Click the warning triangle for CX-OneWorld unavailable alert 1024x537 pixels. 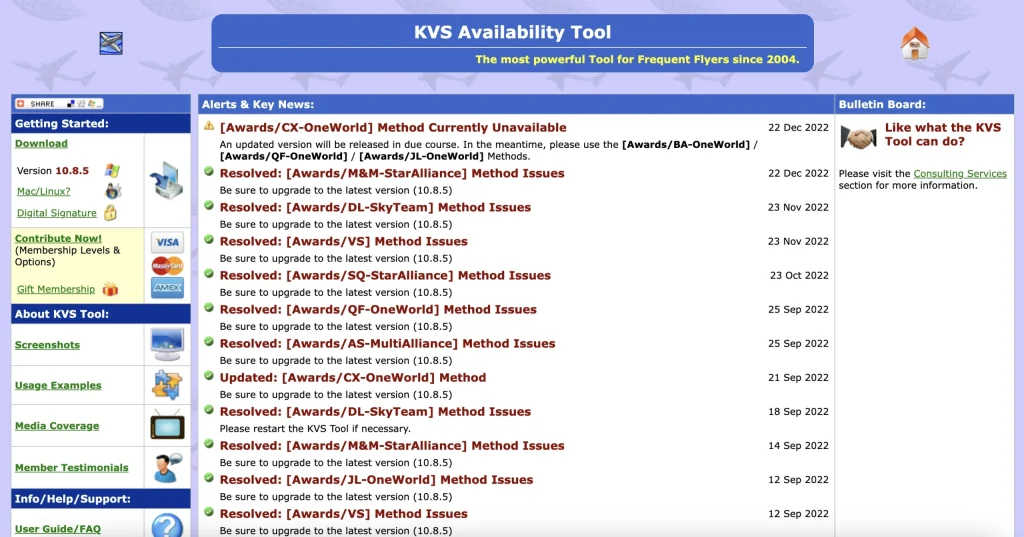(x=209, y=125)
